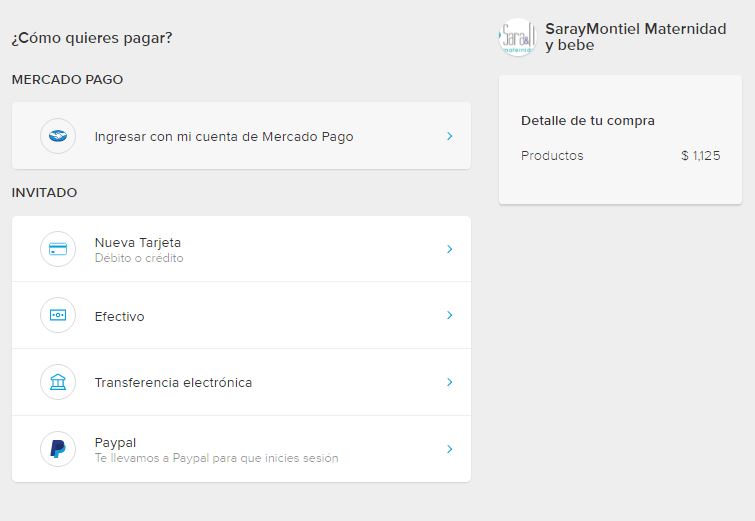Click the SarayMontiel store logo
The width and height of the screenshot is (755, 521).
point(517,38)
